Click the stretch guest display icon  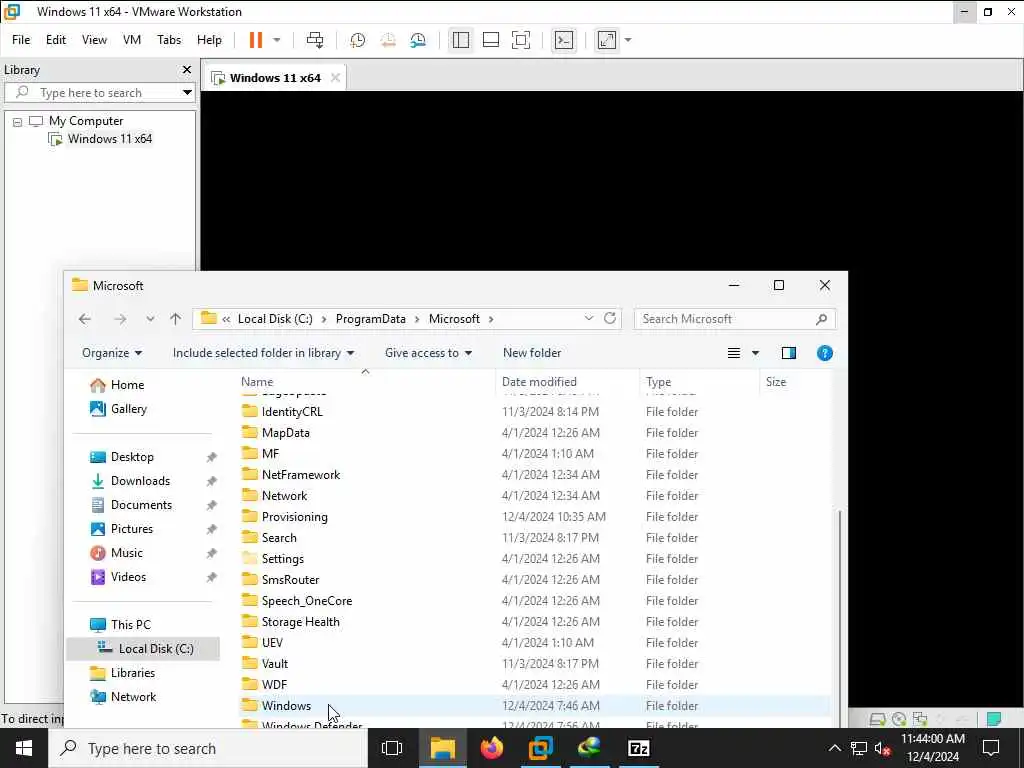[x=607, y=40]
